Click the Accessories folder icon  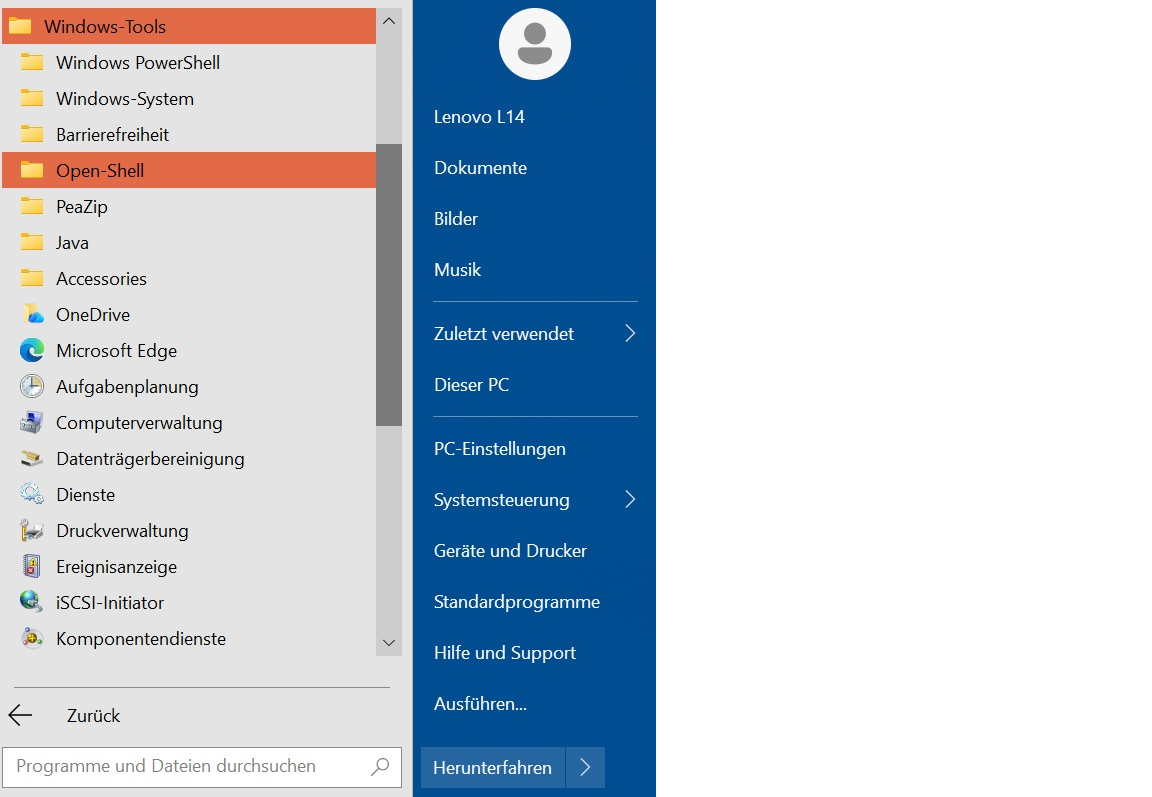point(32,278)
